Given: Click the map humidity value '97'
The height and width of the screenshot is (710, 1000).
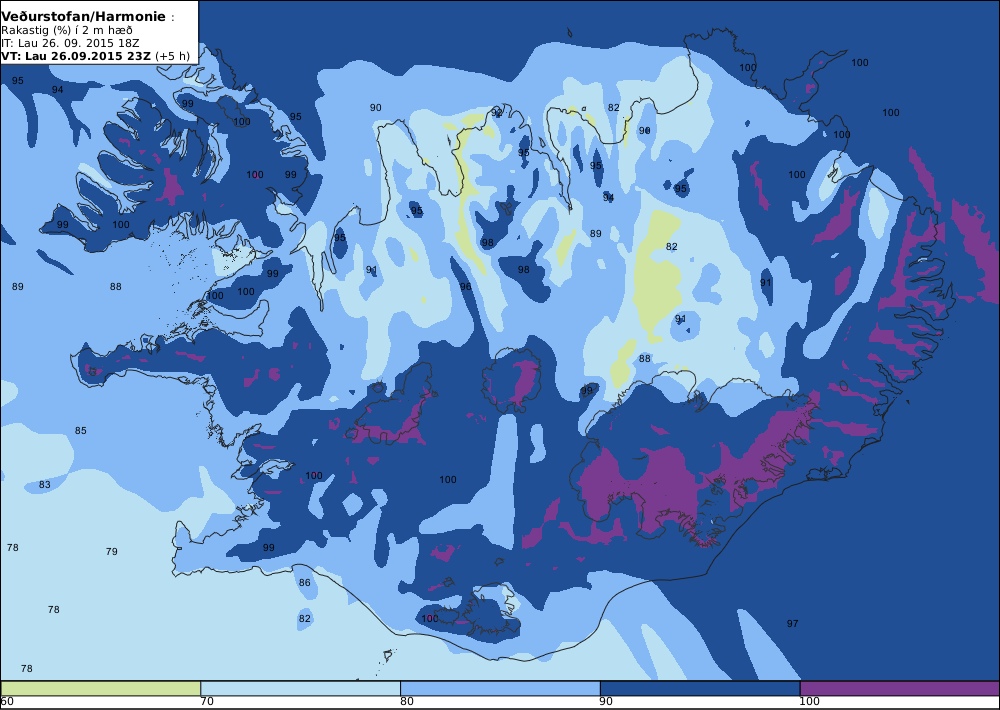Looking at the screenshot, I should click(792, 624).
